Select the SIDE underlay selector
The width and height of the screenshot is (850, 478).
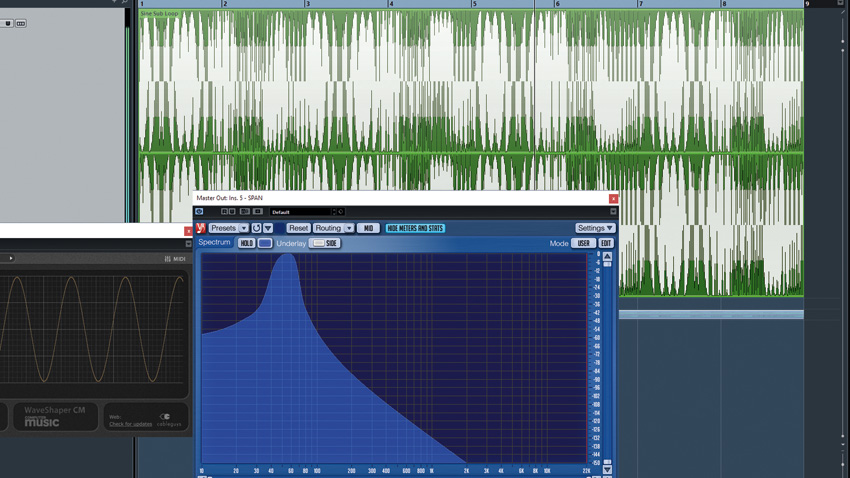coord(325,243)
